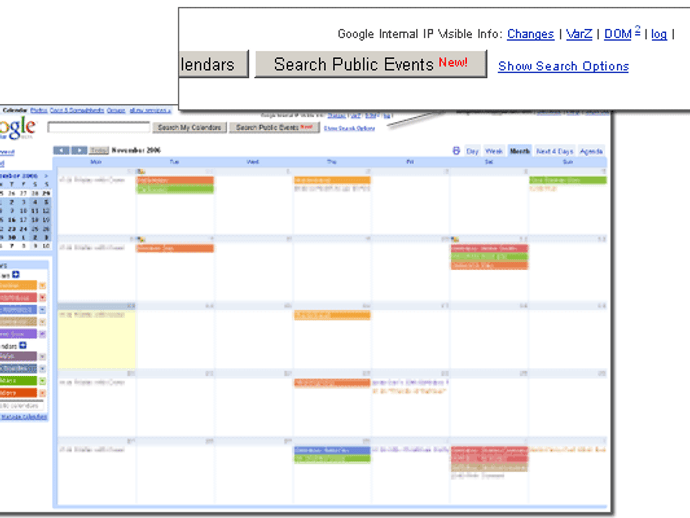
Task: Open dropdown arrow of red calendar
Action: 42,298
